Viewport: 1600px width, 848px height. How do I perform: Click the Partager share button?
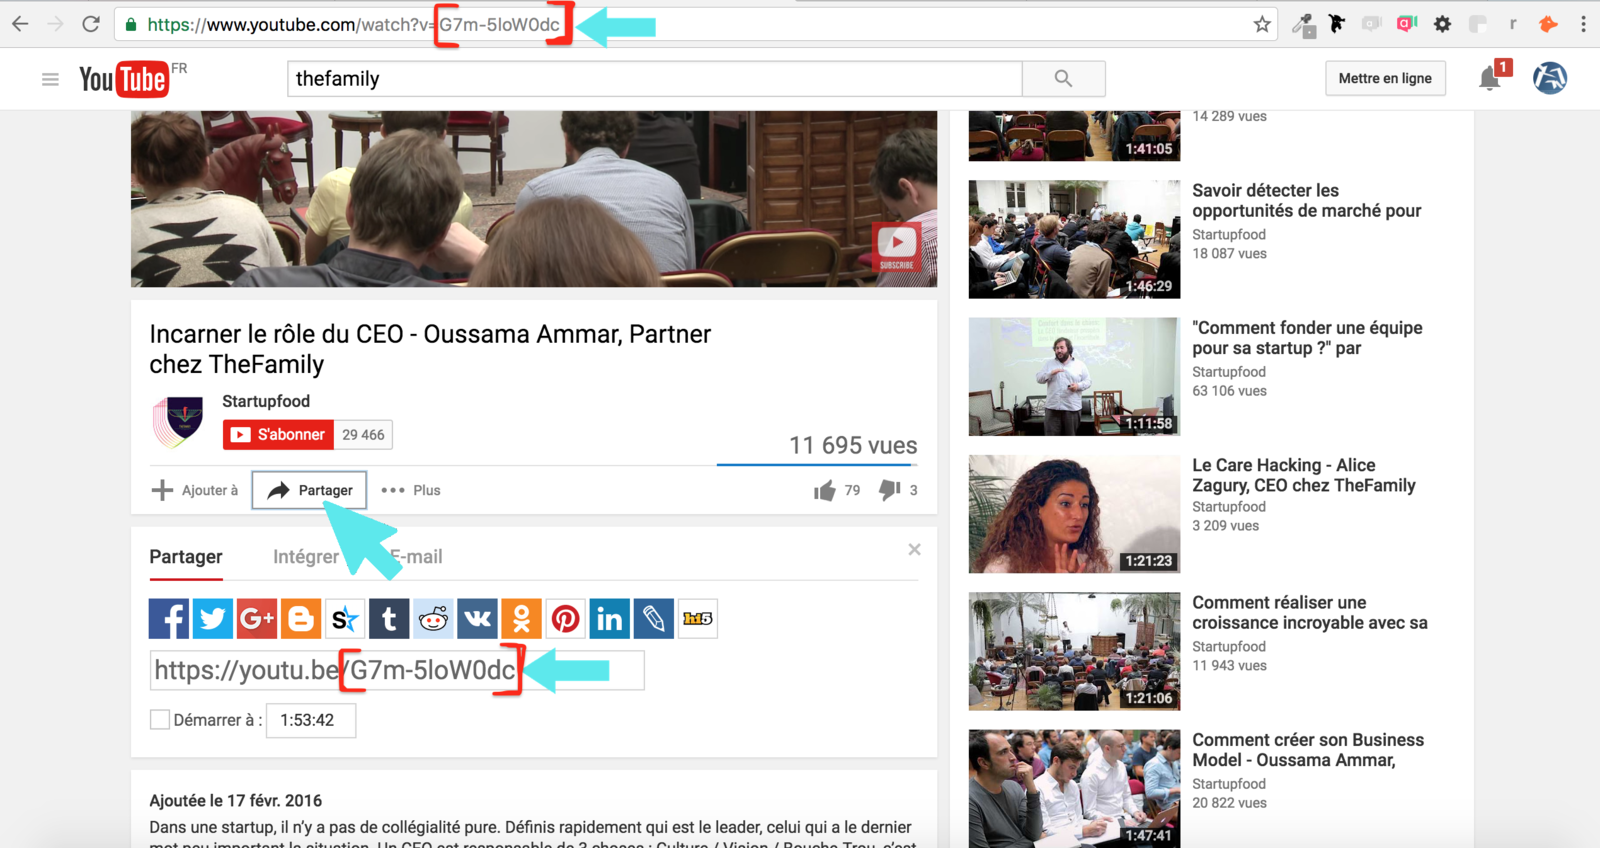[x=309, y=490]
